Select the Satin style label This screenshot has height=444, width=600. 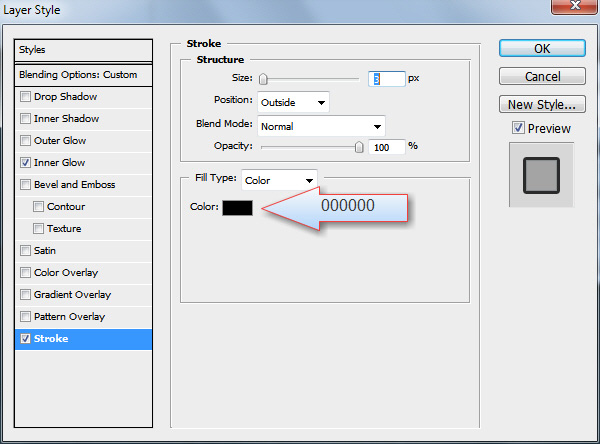pos(45,251)
